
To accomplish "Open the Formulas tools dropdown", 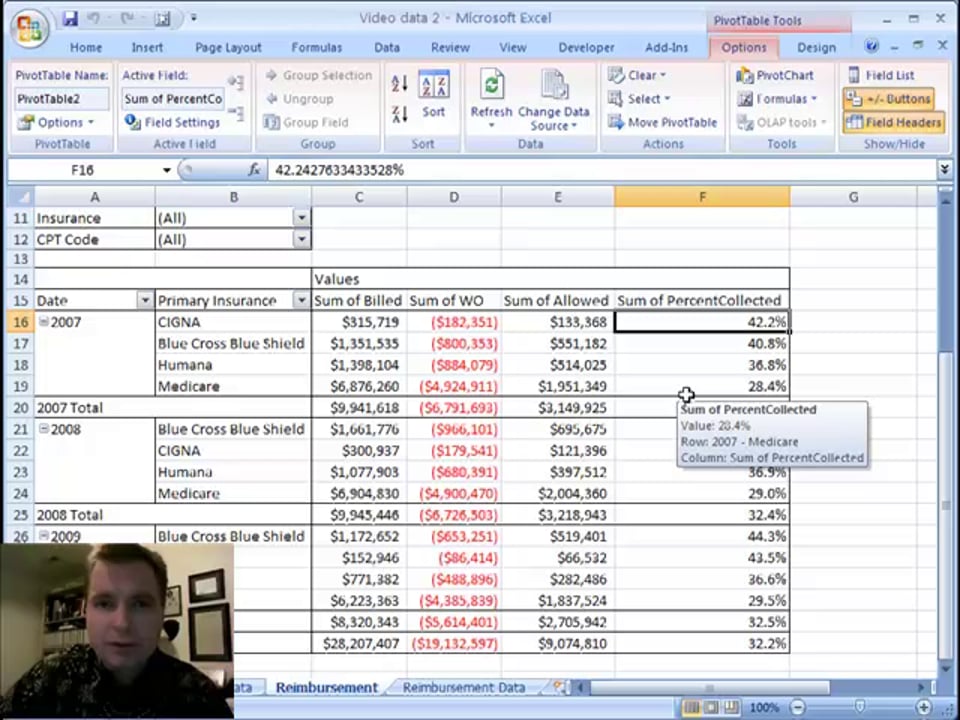I will (777, 99).
